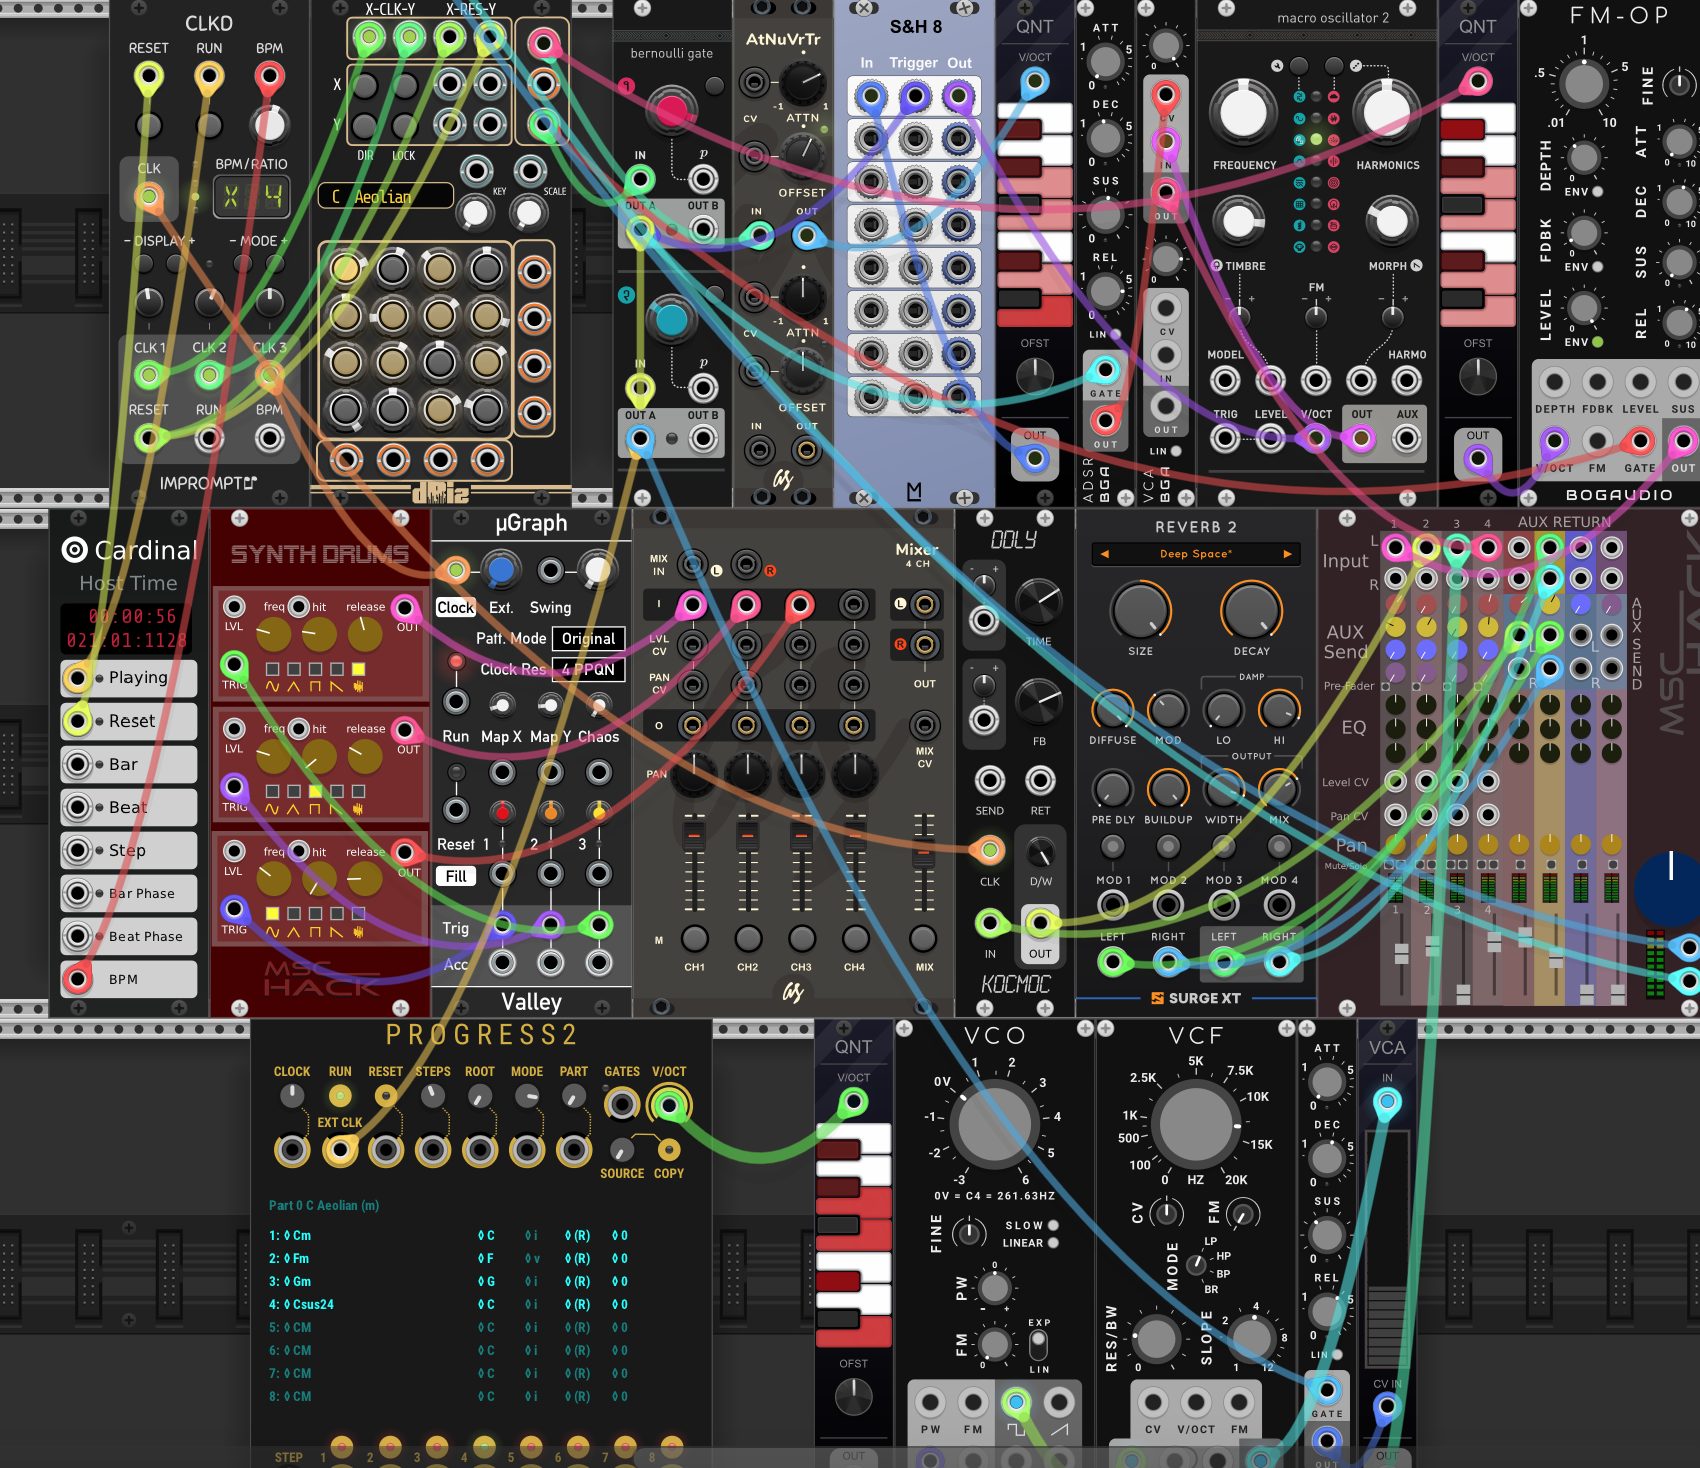Click the CLKD CLK 1 output jack
Viewport: 1700px width, 1468px height.
pyautogui.click(x=149, y=375)
